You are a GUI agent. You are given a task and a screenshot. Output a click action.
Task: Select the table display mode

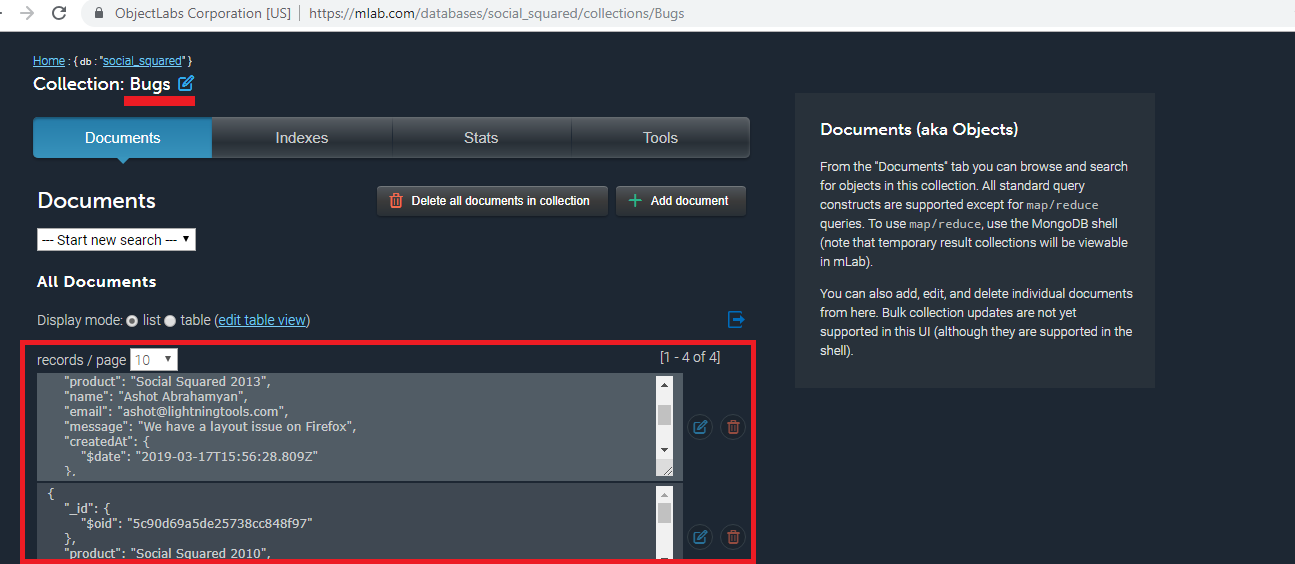tap(170, 321)
